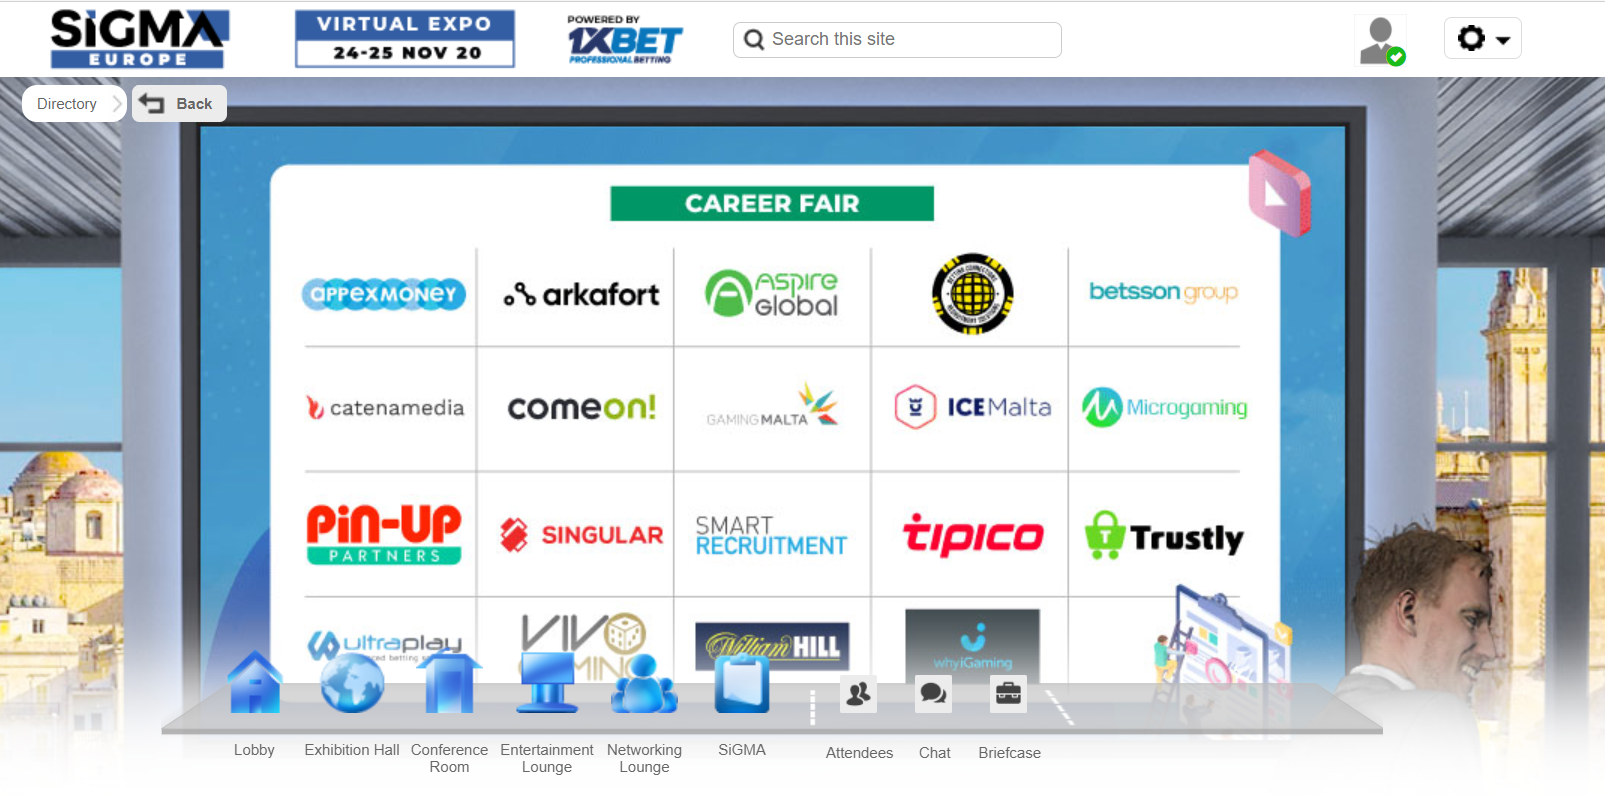Click the Search this site field
The height and width of the screenshot is (795, 1605).
coord(897,40)
